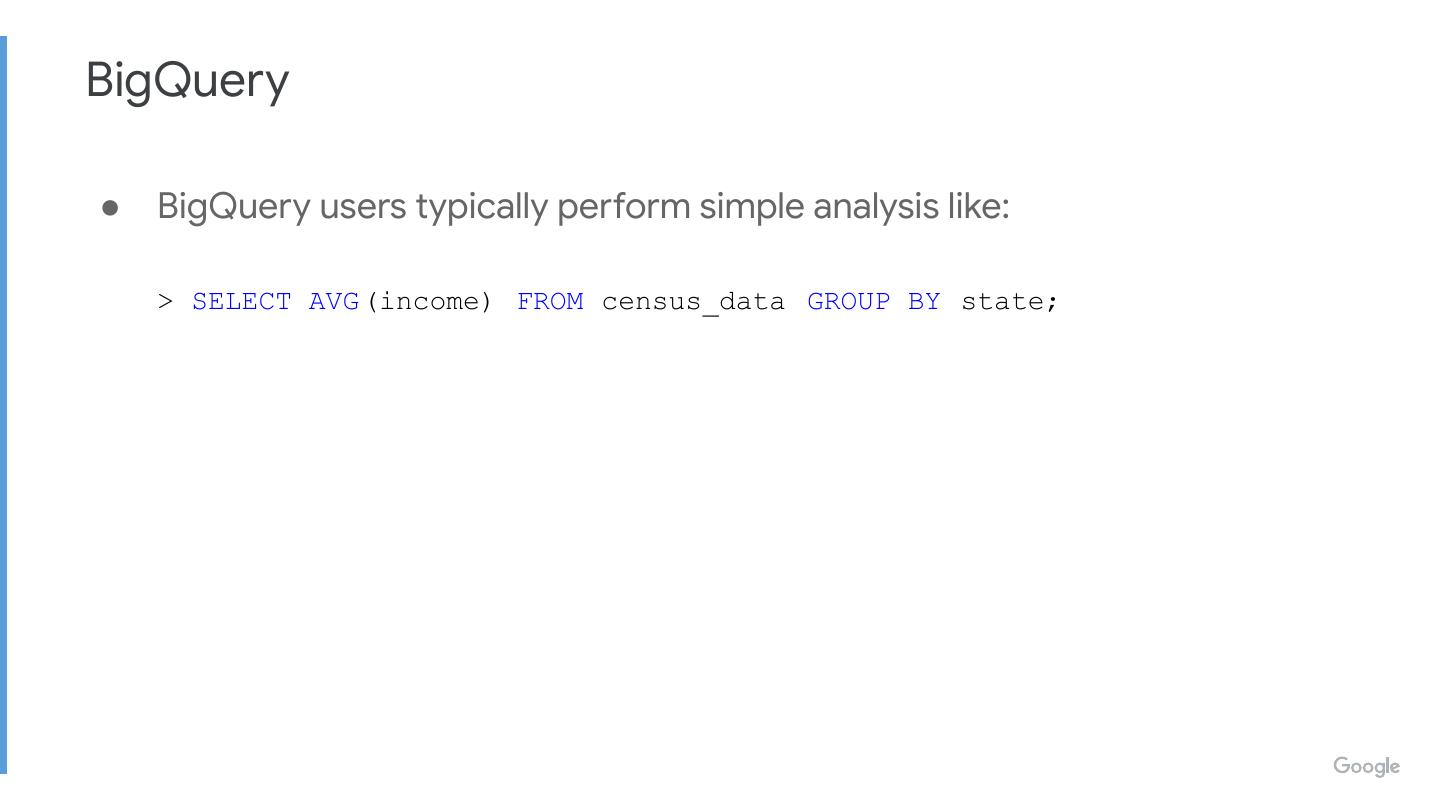Click the word "like:" ending the bullet
Image resolution: width=1440 pixels, height=810 pixels.
(x=979, y=207)
